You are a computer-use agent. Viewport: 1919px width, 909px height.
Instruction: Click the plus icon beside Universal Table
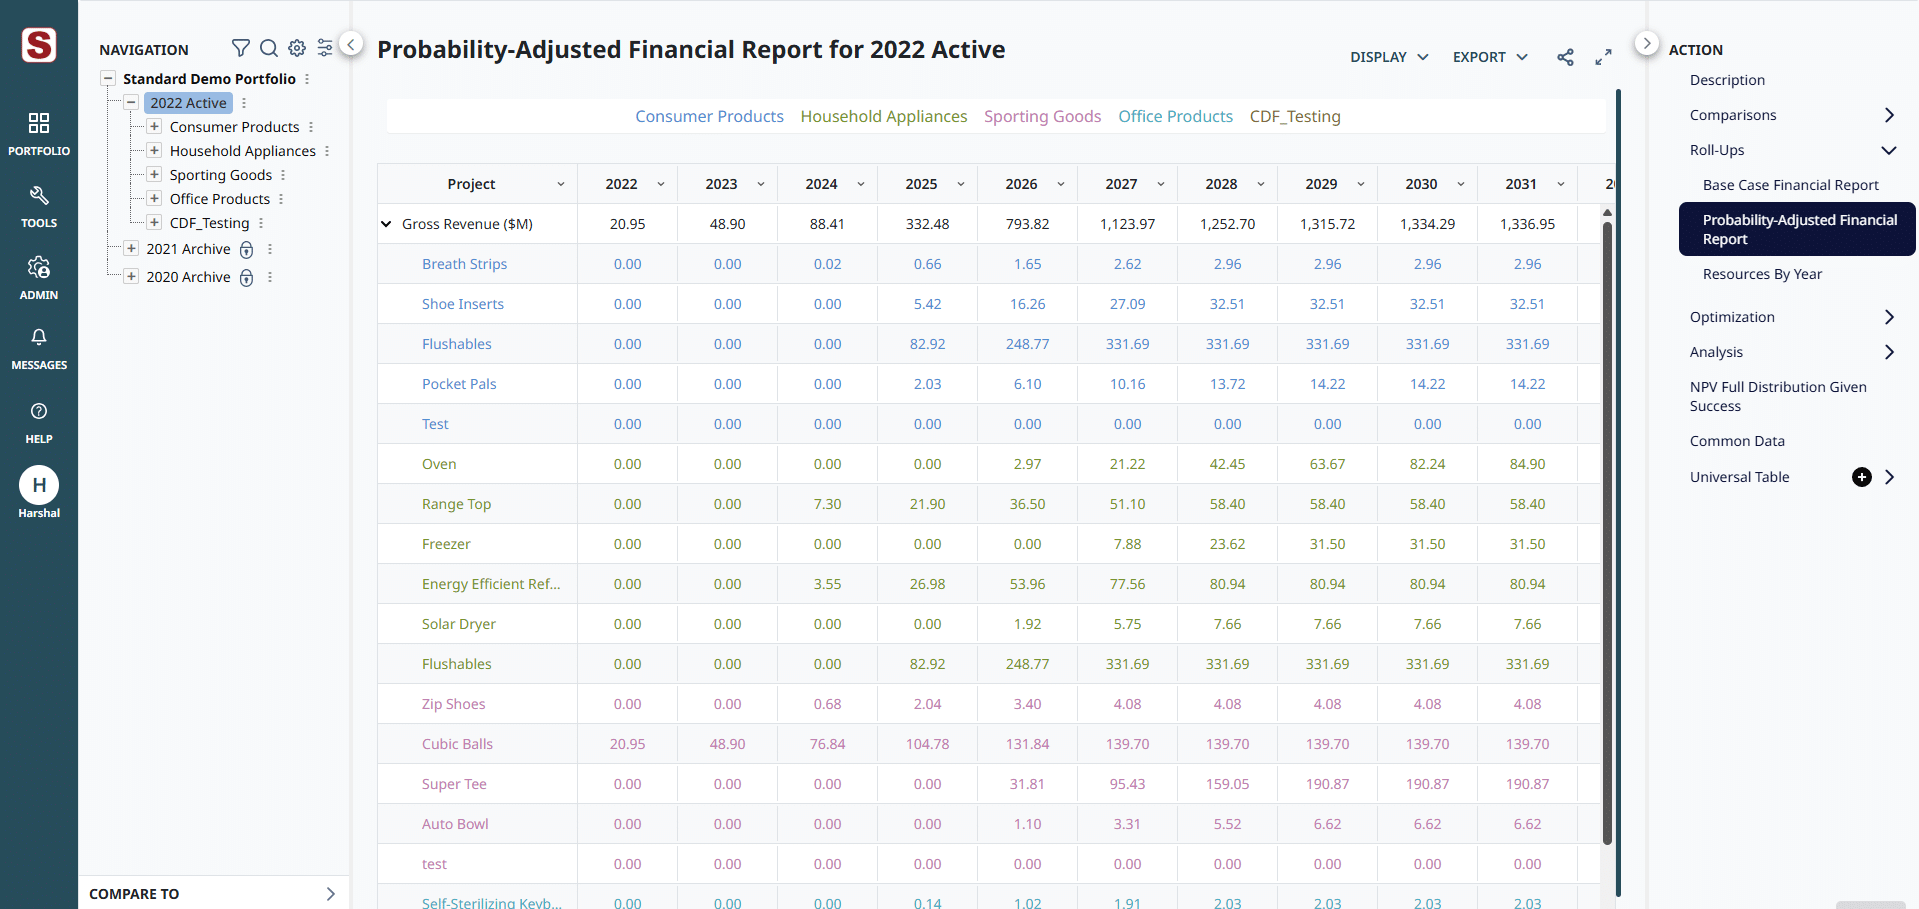point(1861,477)
